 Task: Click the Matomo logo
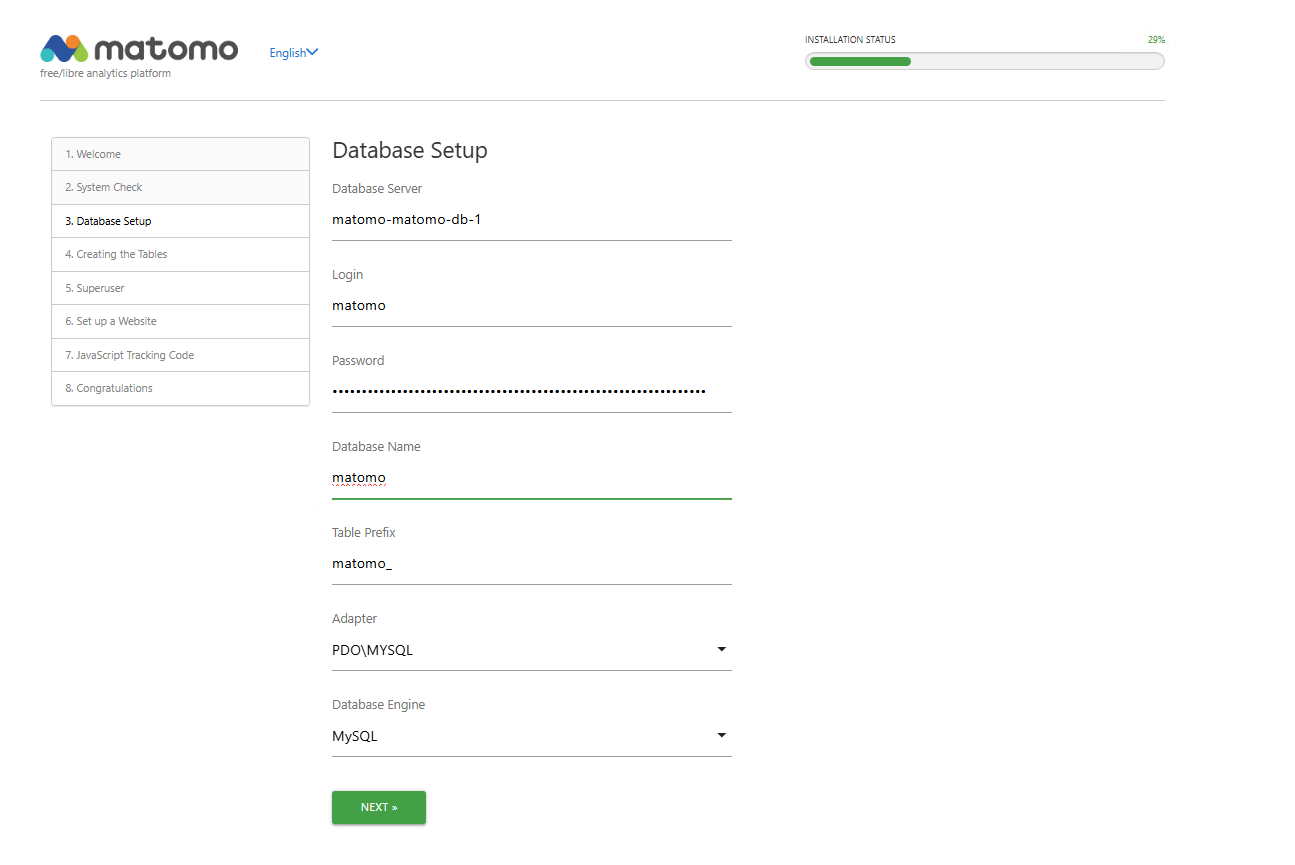click(x=139, y=50)
